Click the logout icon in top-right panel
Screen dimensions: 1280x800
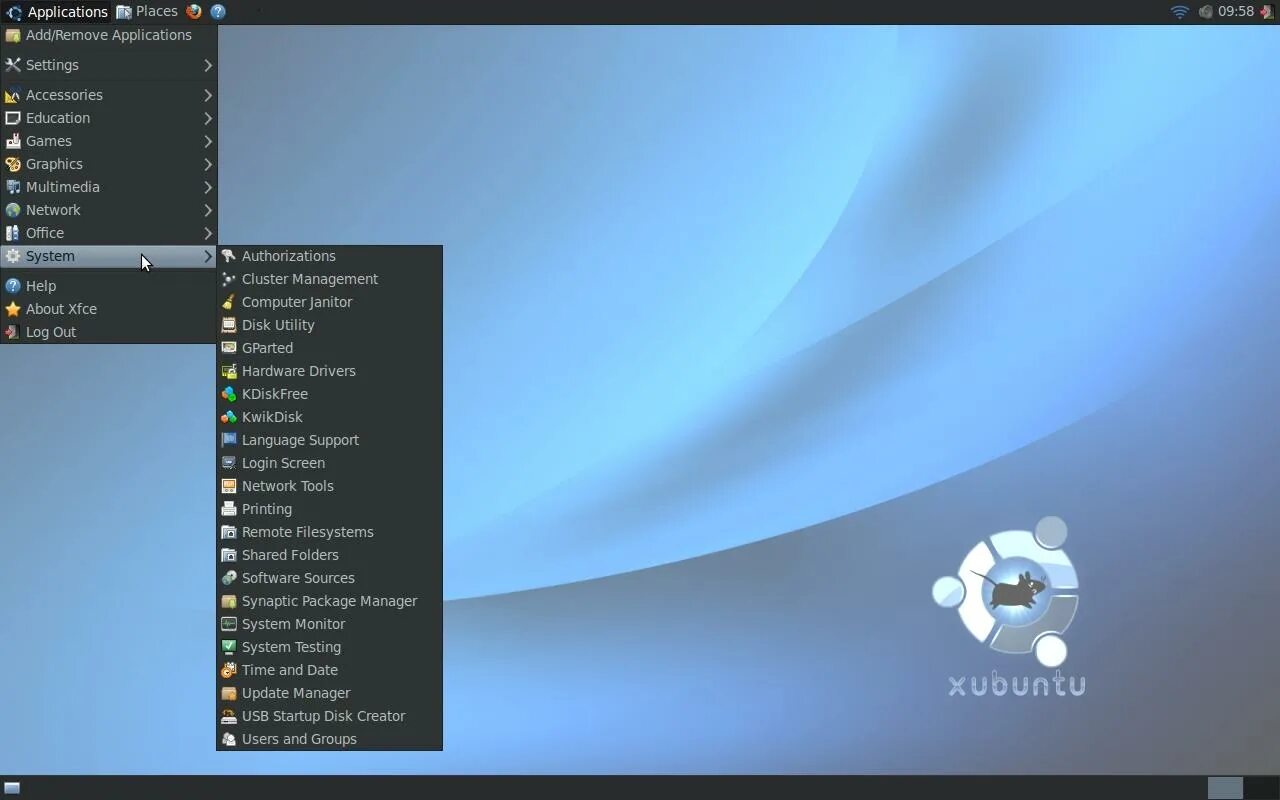coord(1266,12)
